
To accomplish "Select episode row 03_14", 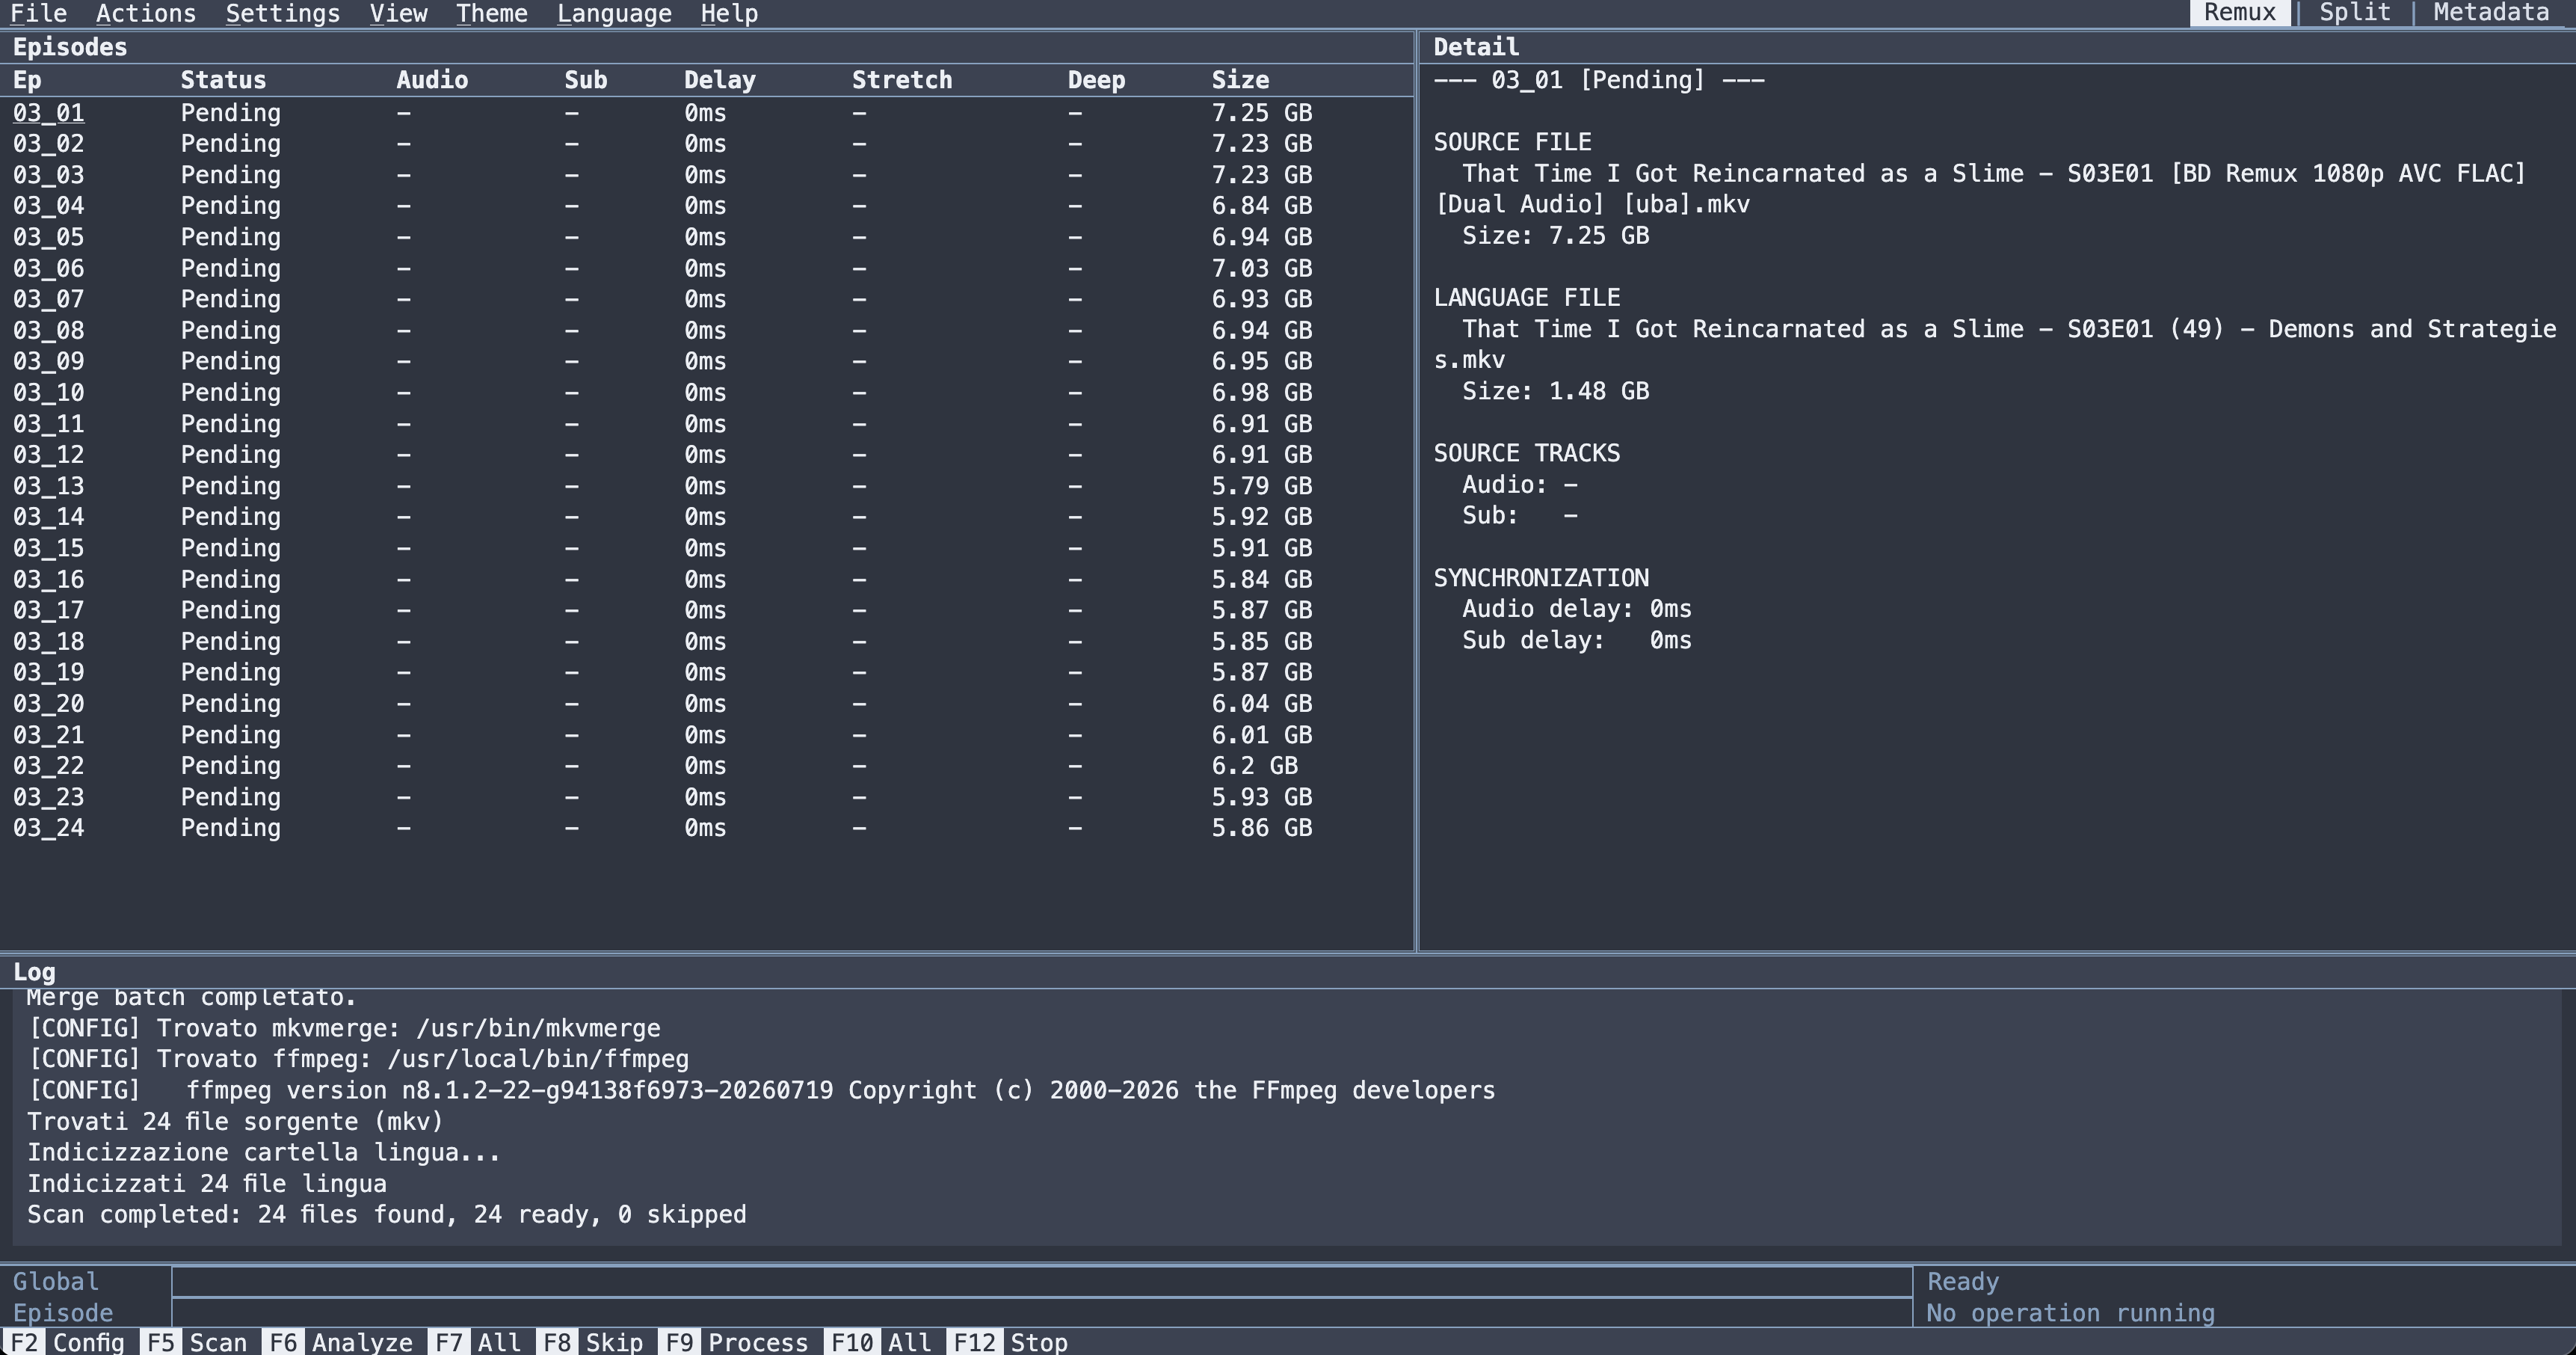I will pyautogui.click(x=706, y=517).
